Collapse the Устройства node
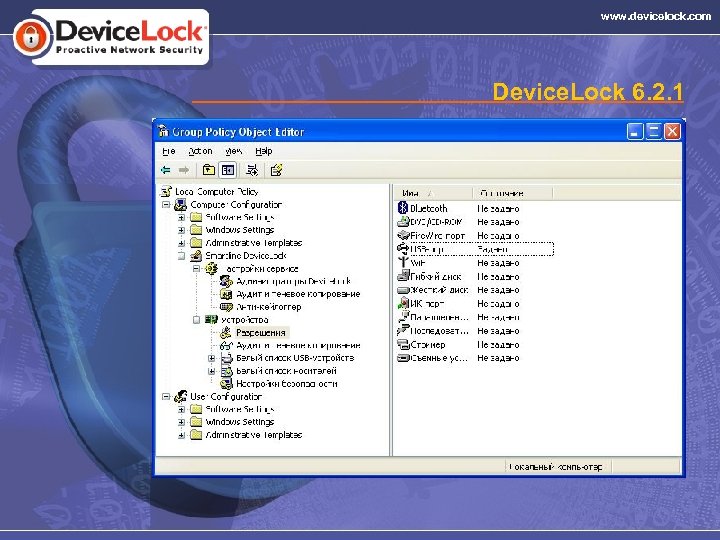 coord(197,320)
